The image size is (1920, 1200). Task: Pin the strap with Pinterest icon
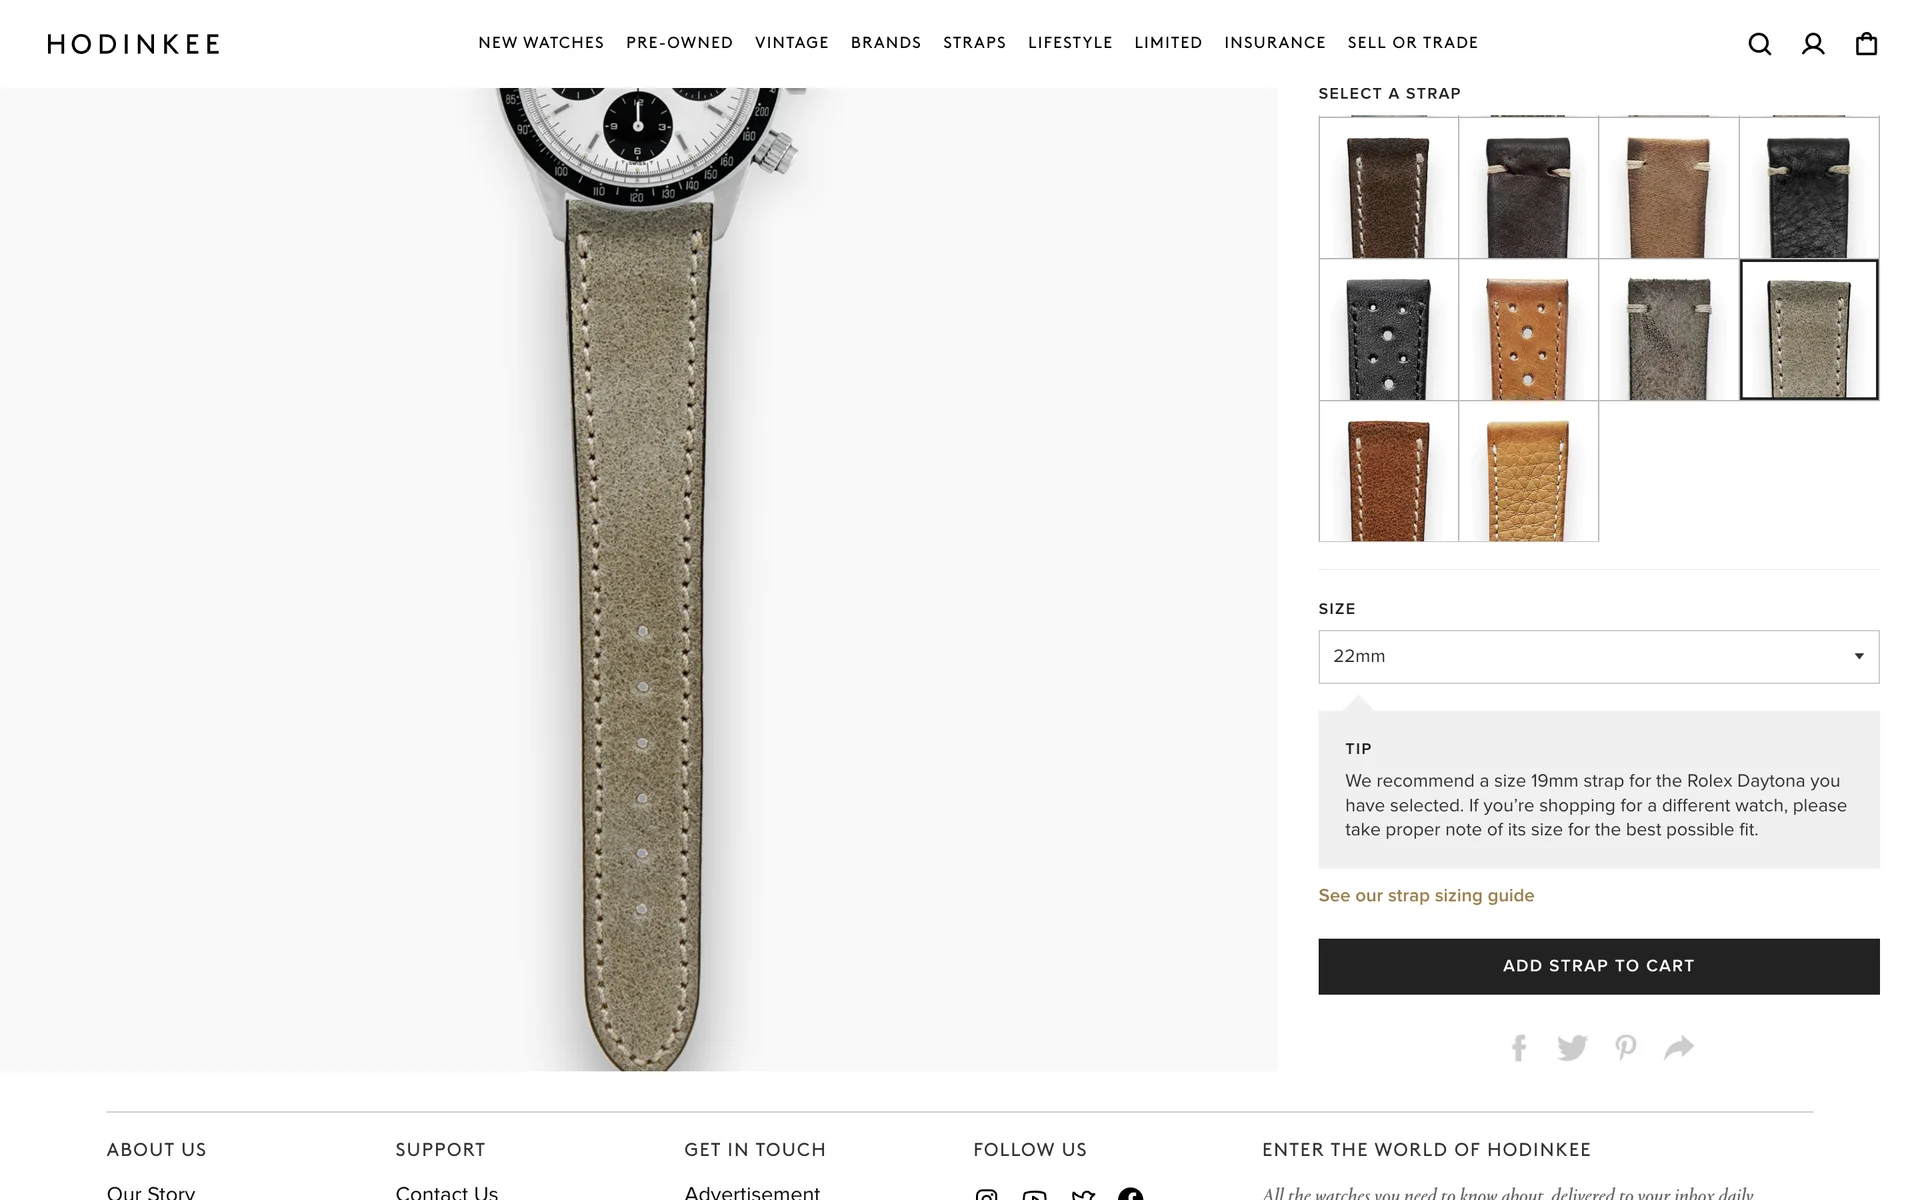point(1626,1047)
